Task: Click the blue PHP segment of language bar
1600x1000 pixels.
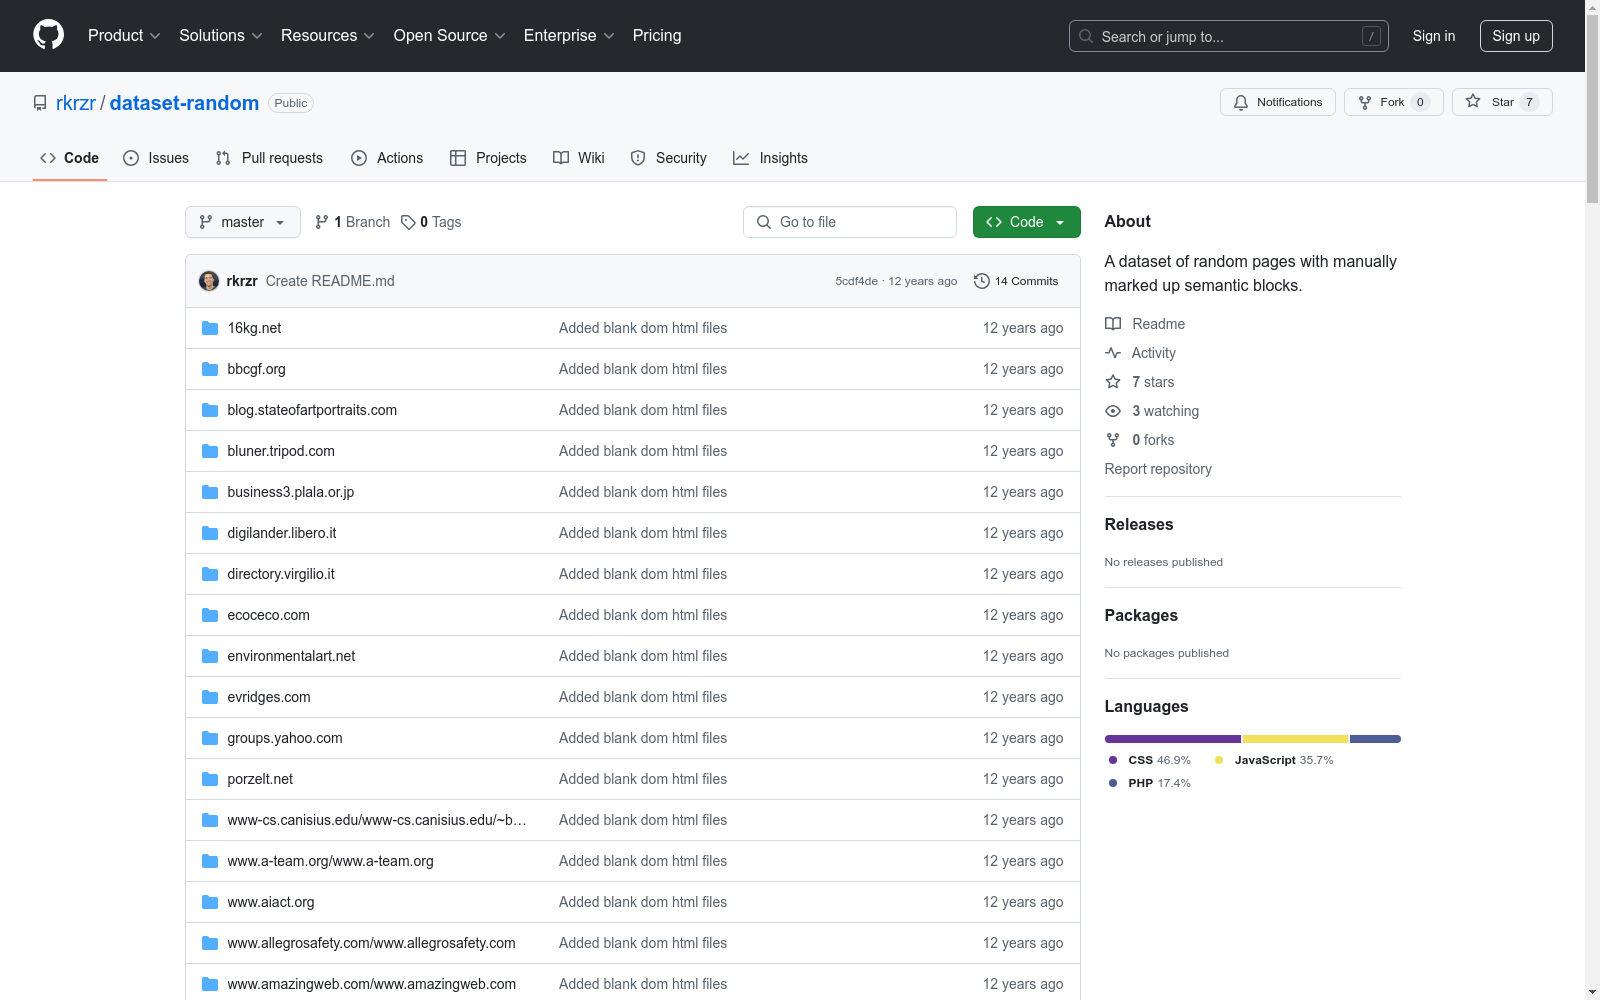Action: pyautogui.click(x=1375, y=739)
